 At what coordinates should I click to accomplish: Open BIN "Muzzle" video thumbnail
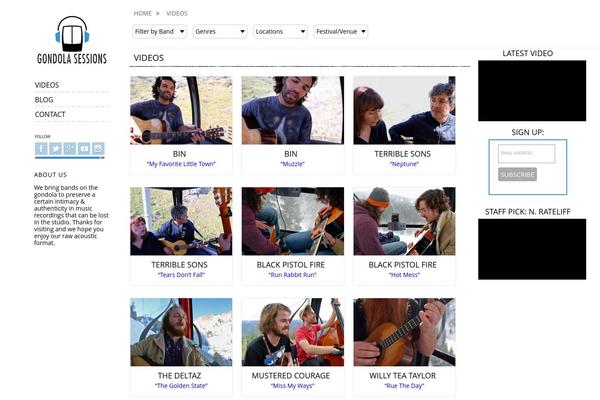[x=293, y=110]
